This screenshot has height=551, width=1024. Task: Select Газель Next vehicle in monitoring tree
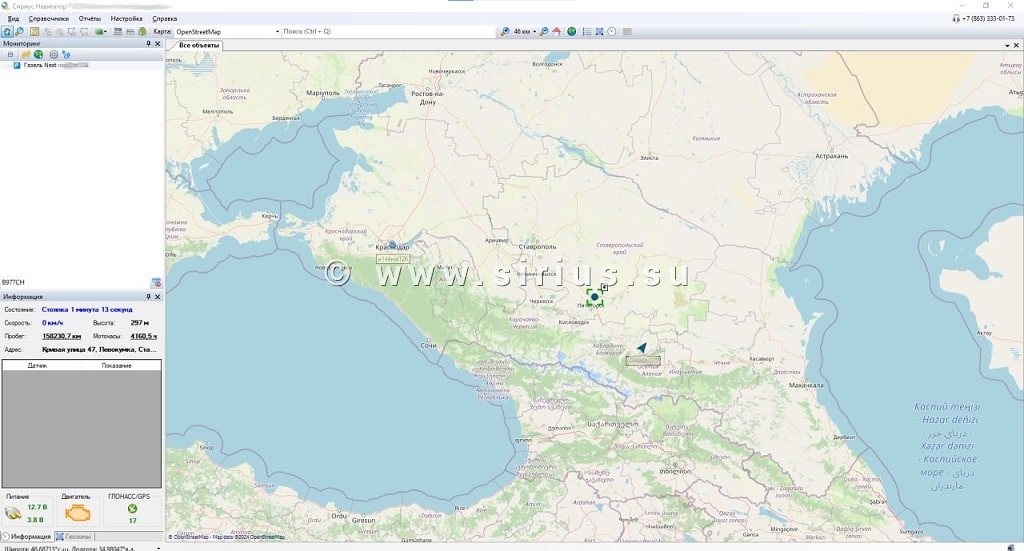coord(40,65)
